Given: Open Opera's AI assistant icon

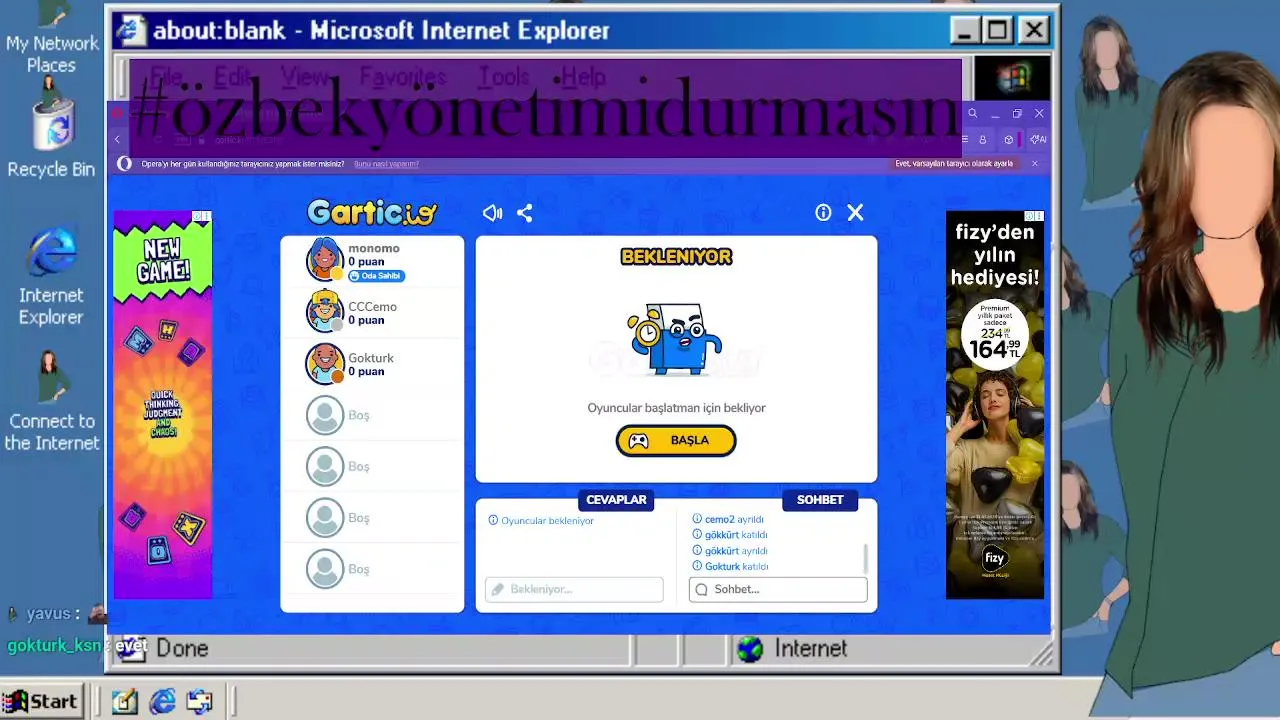Looking at the screenshot, I should pos(1039,140).
